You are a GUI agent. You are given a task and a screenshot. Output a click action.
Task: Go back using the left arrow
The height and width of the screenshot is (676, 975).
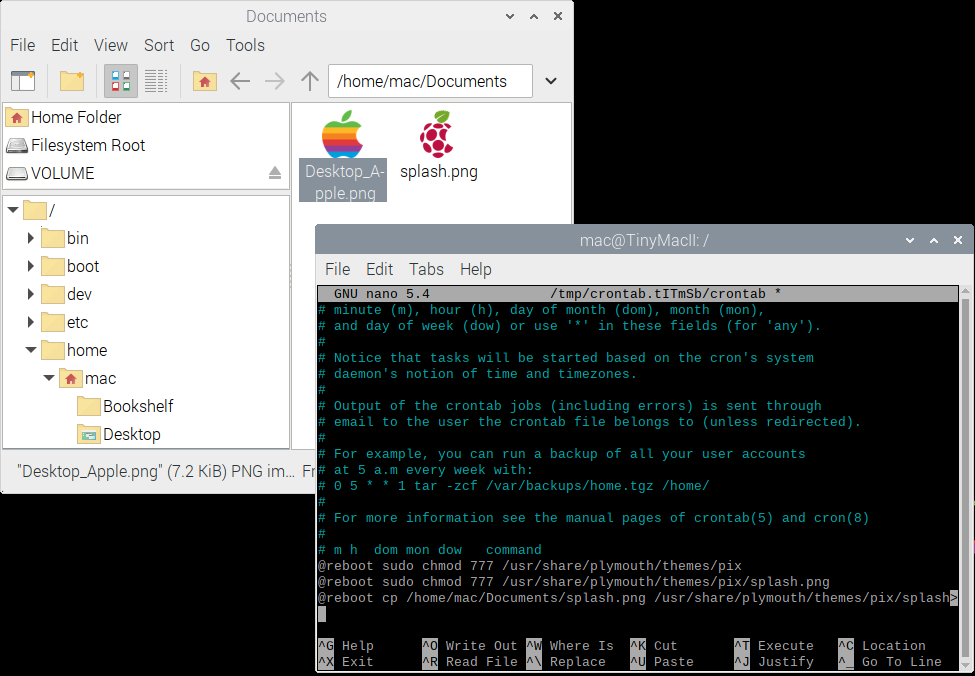240,81
